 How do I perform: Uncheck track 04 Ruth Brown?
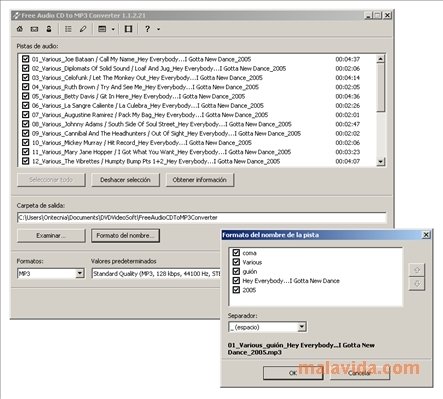25,87
